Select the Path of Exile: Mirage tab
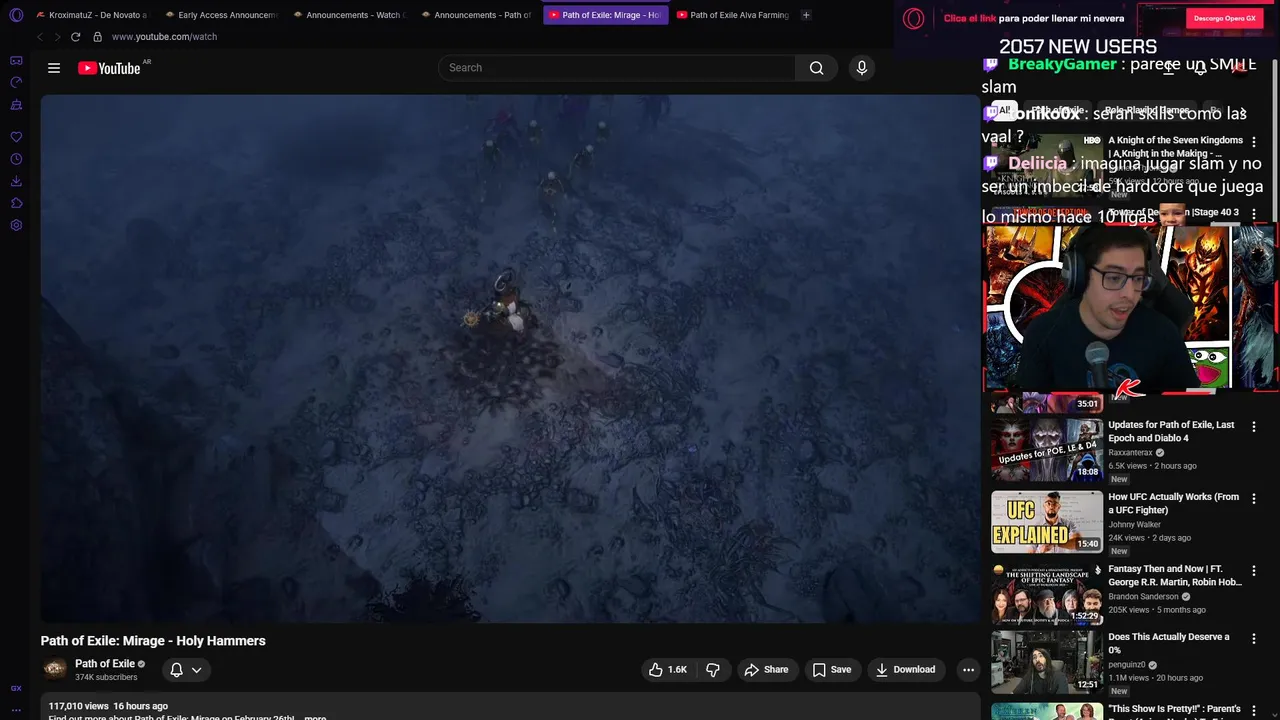The image size is (1280, 720). point(604,15)
